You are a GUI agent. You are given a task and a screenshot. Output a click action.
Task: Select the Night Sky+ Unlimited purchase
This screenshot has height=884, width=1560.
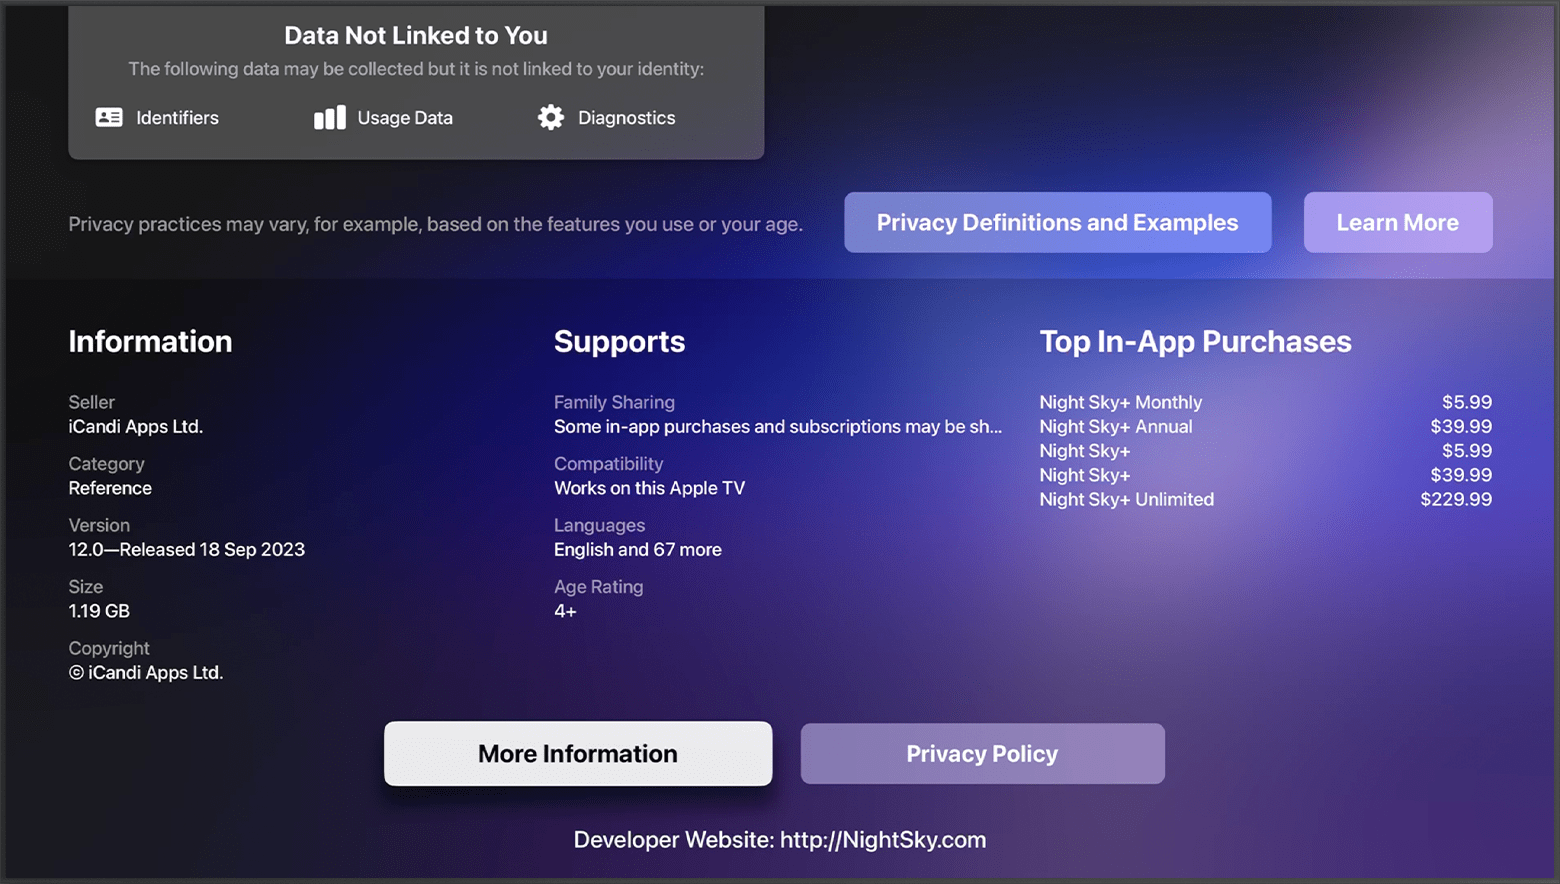1126,500
